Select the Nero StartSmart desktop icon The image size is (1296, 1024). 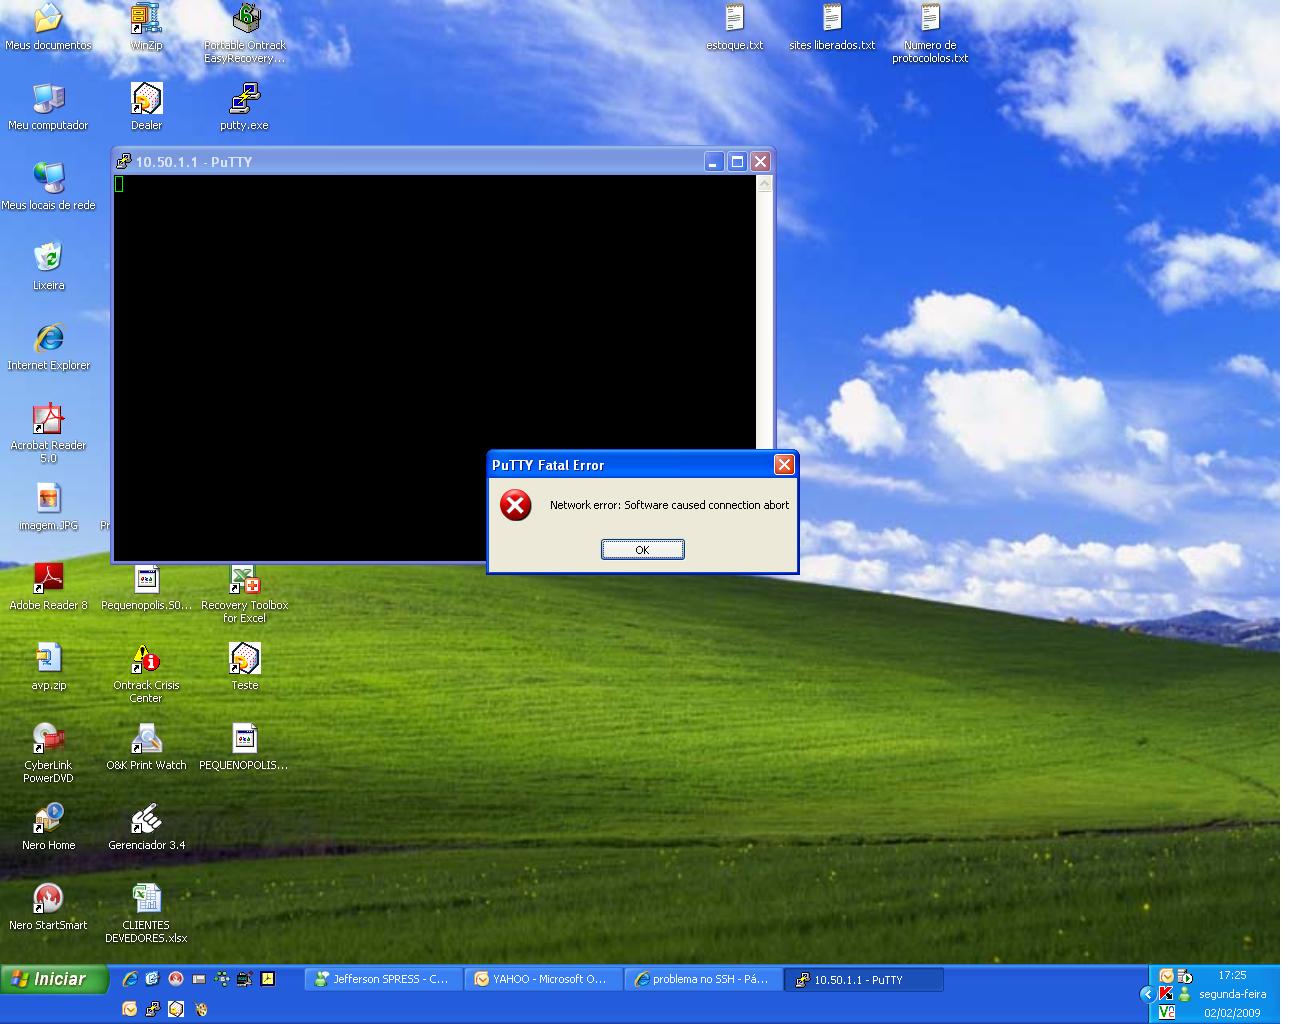[x=48, y=907]
